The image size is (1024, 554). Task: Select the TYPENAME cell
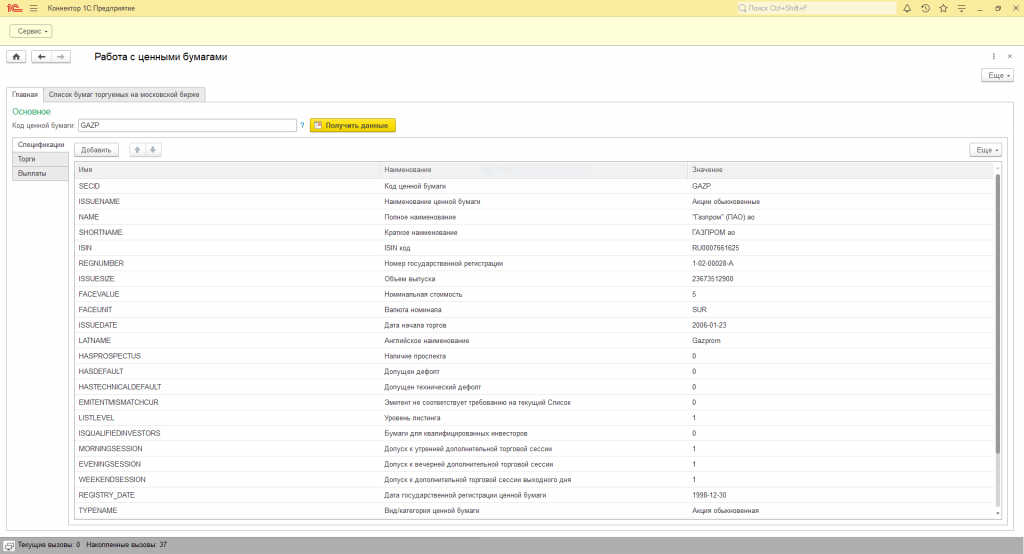(x=227, y=511)
